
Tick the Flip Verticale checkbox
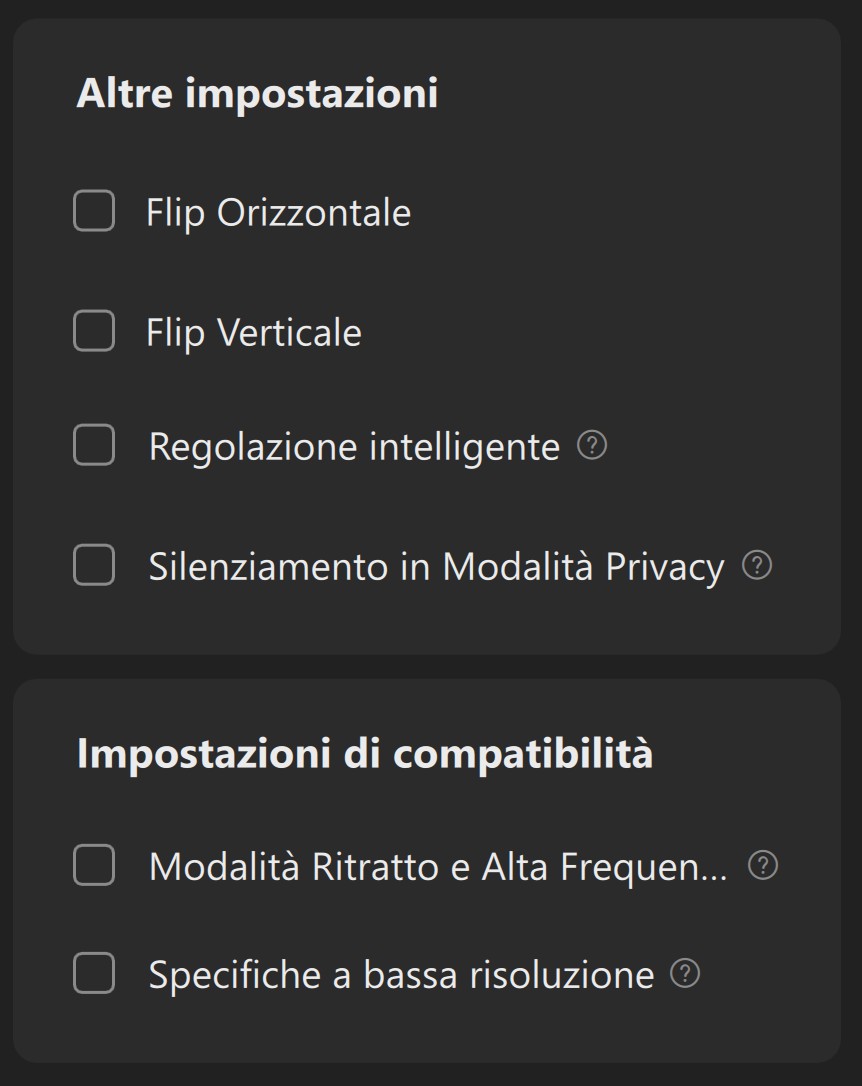point(94,332)
